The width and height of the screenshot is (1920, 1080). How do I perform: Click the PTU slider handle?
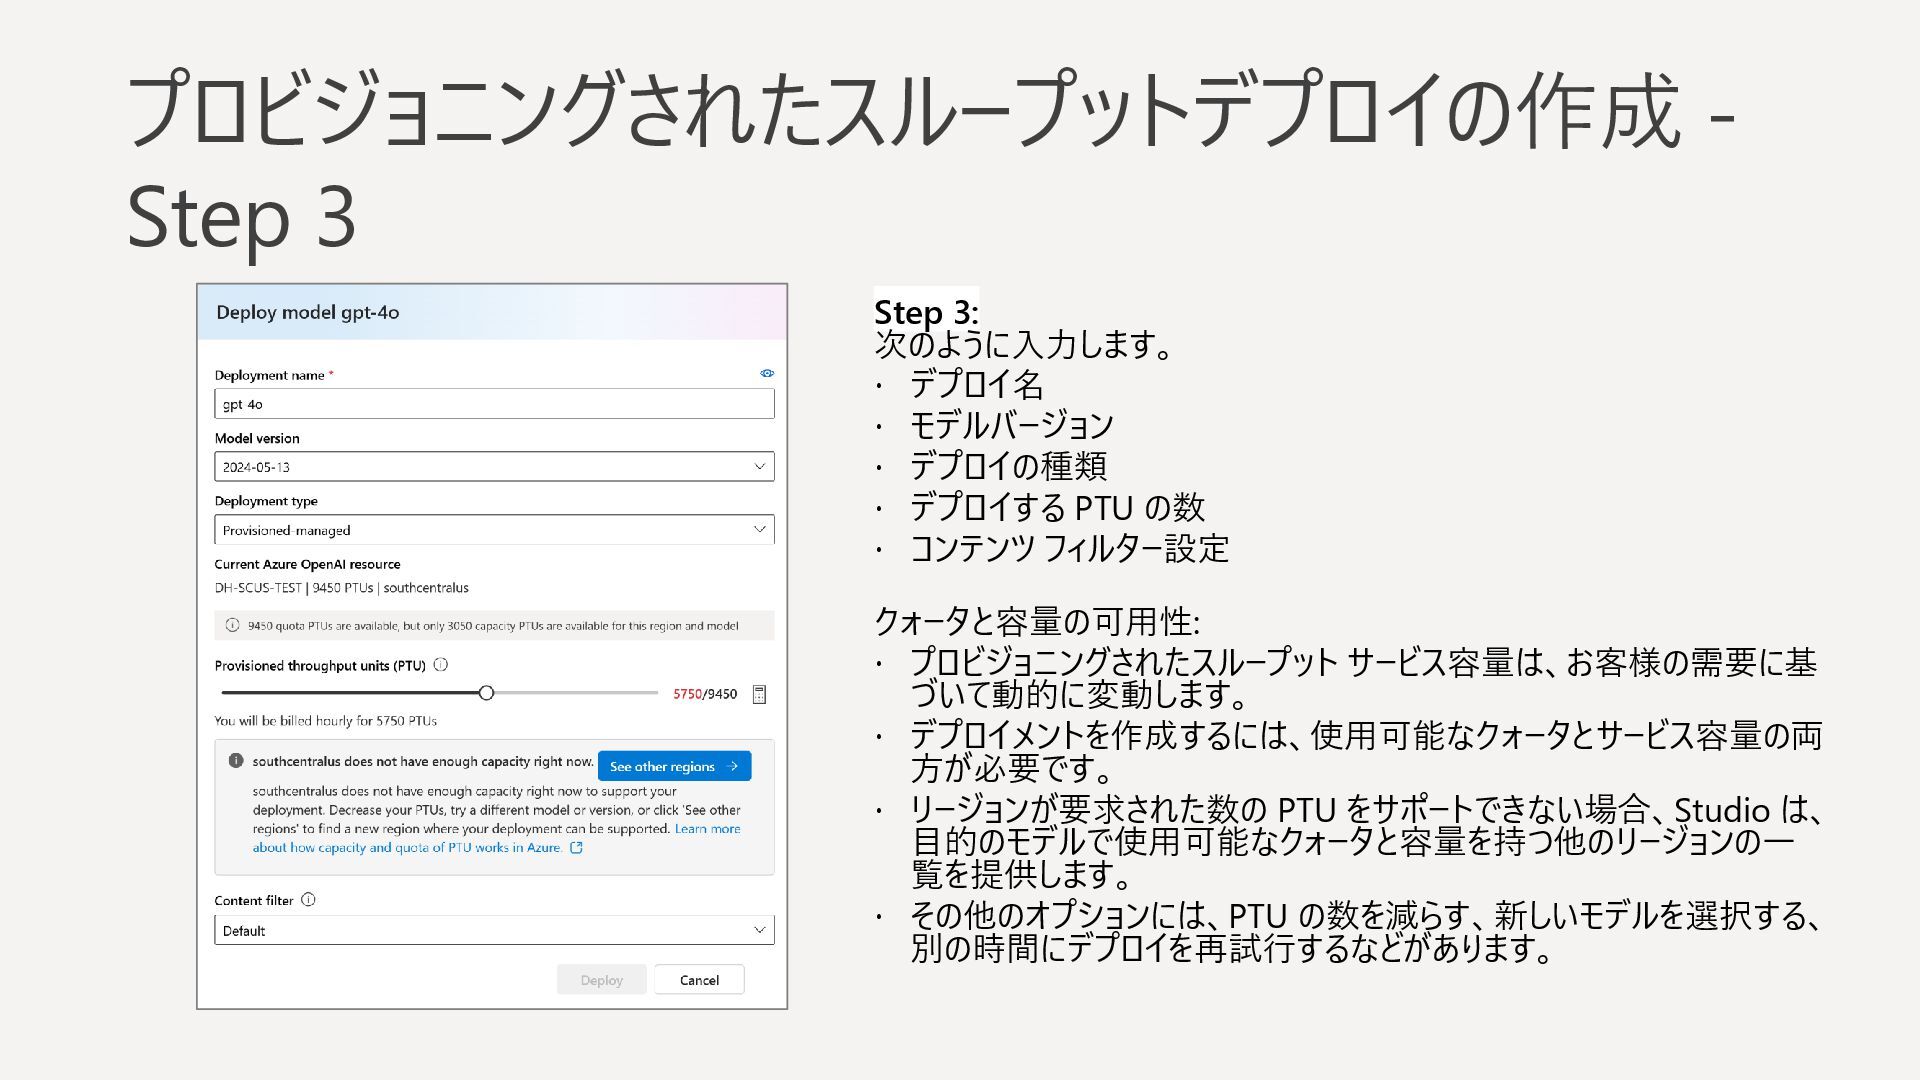[486, 693]
